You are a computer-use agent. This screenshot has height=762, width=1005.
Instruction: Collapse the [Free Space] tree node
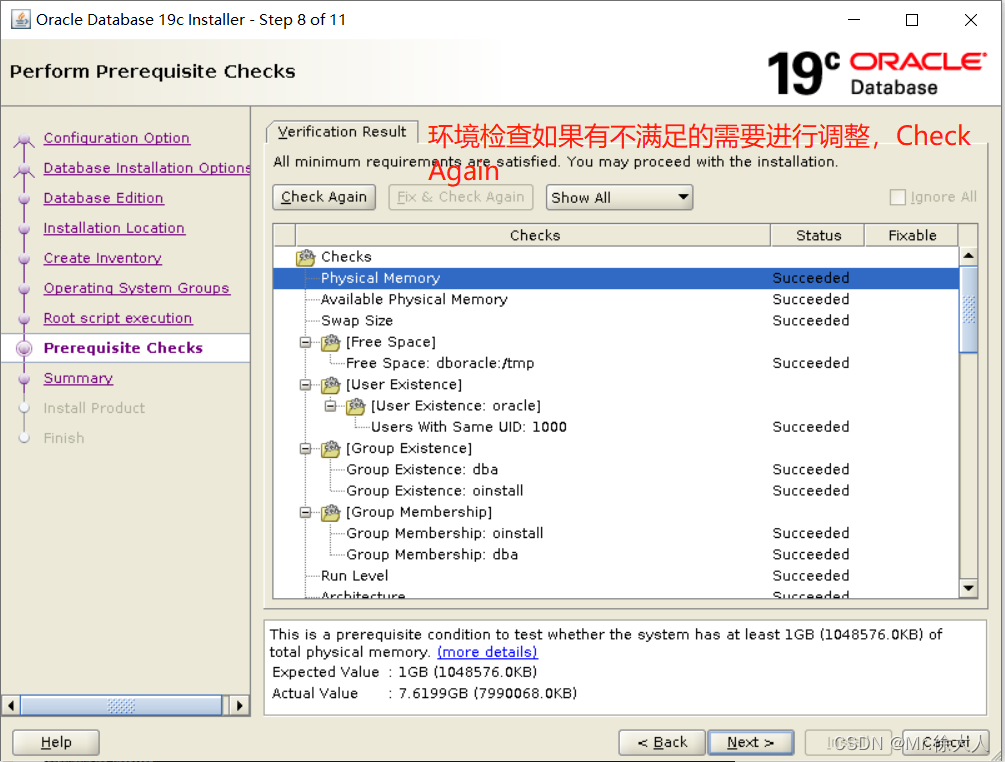pos(306,342)
